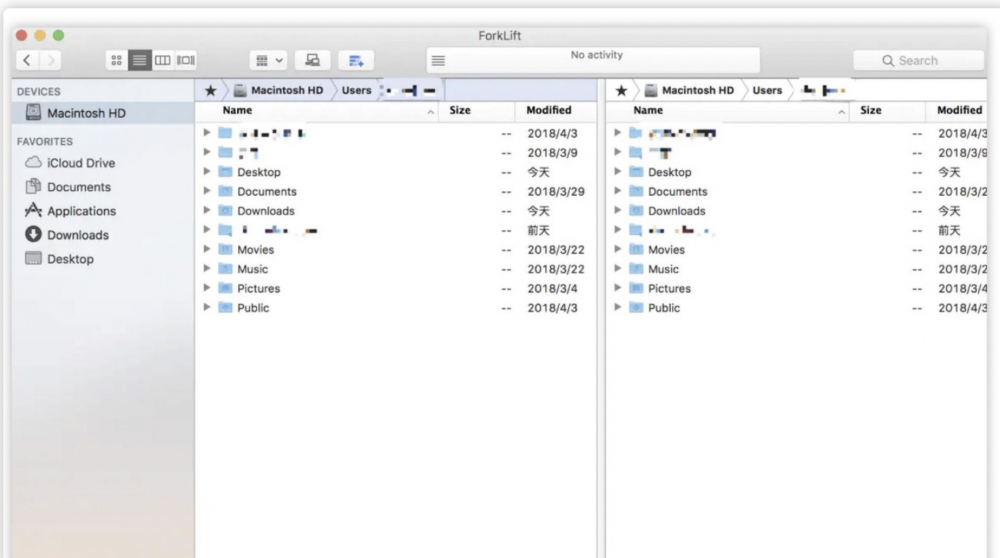Click the sync/add transfer toolbar icon
The width and height of the screenshot is (1000, 558).
356,60
